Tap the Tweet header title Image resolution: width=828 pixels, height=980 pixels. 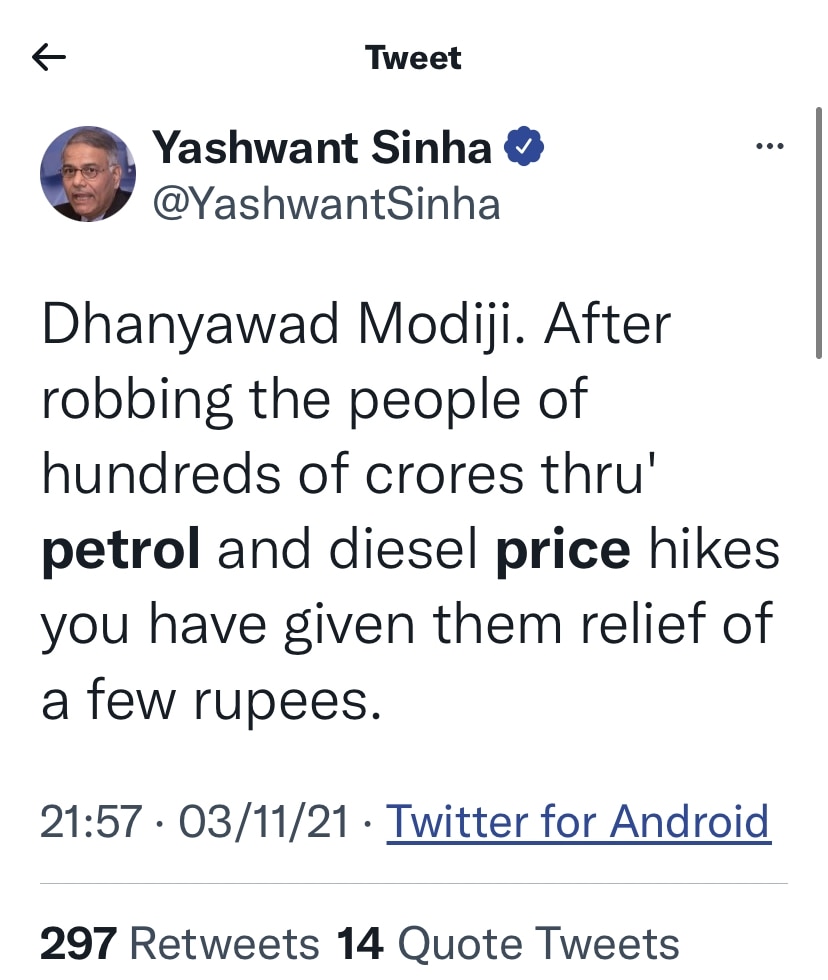414,58
